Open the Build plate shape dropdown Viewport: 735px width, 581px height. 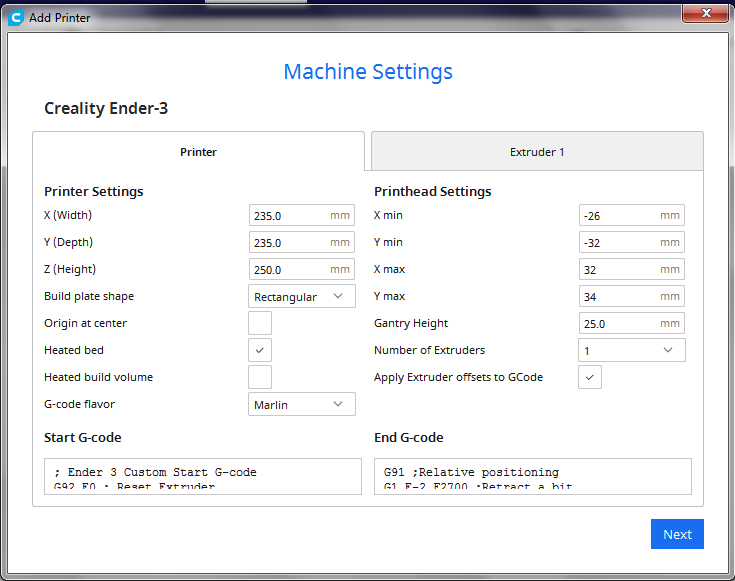pyautogui.click(x=302, y=296)
